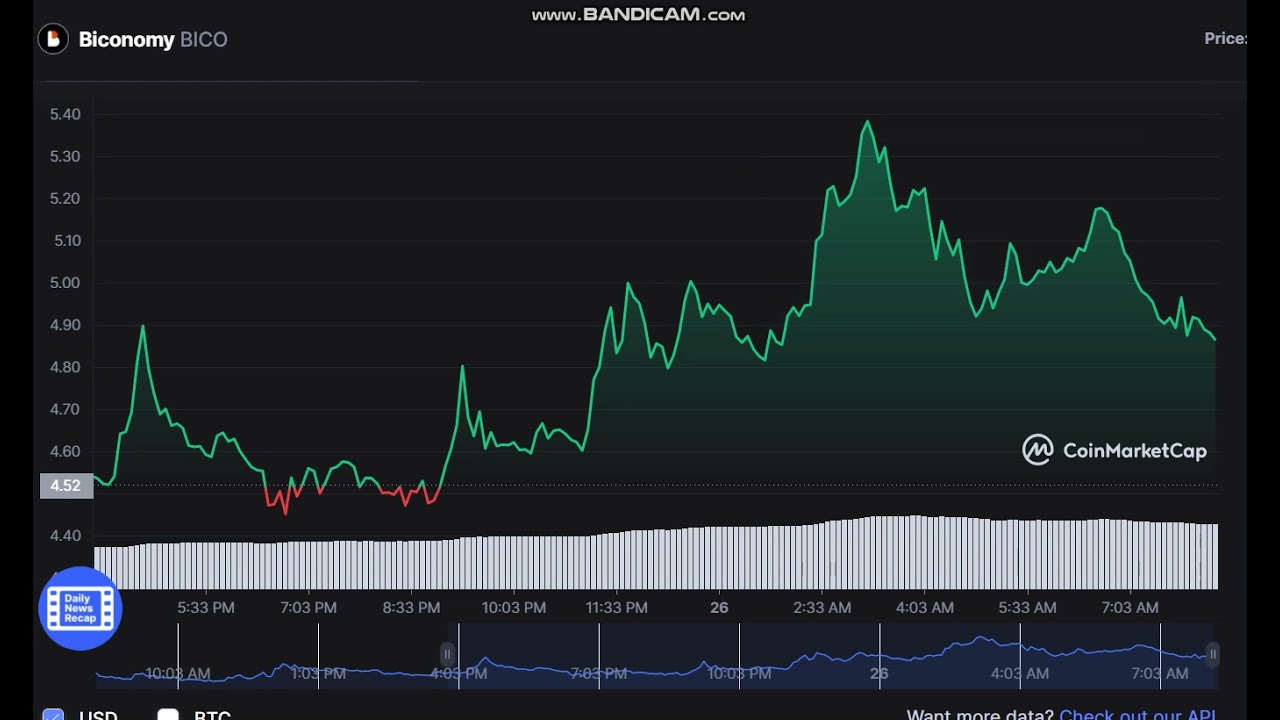
Task: Click the 7:03 PM x-axis label
Action: (308, 607)
